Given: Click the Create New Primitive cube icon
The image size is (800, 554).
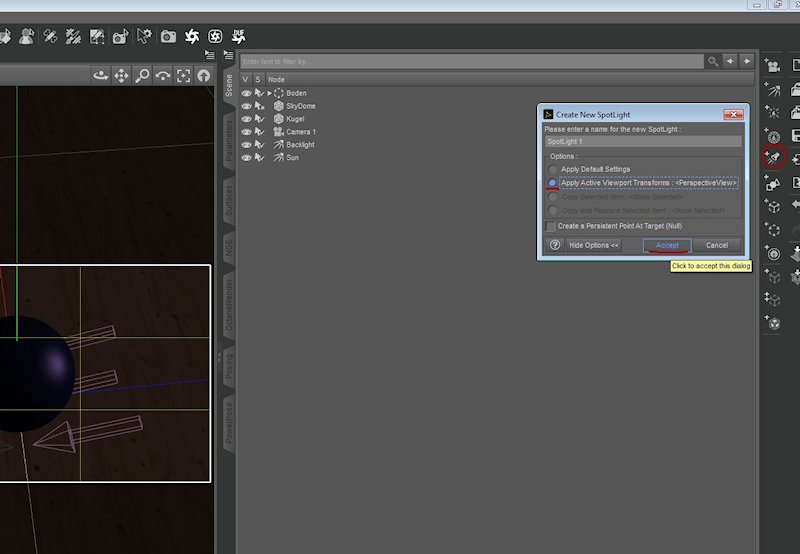Looking at the screenshot, I should [x=772, y=206].
